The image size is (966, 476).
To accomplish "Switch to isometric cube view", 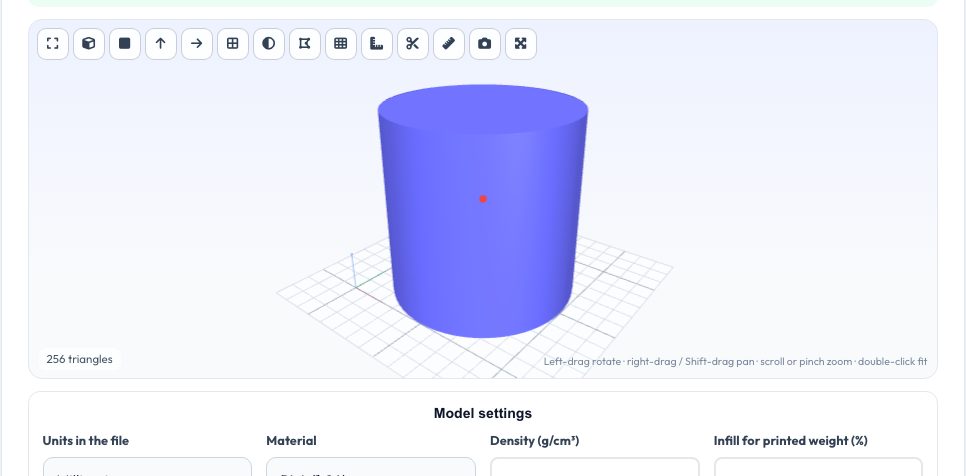I will pyautogui.click(x=89, y=44).
